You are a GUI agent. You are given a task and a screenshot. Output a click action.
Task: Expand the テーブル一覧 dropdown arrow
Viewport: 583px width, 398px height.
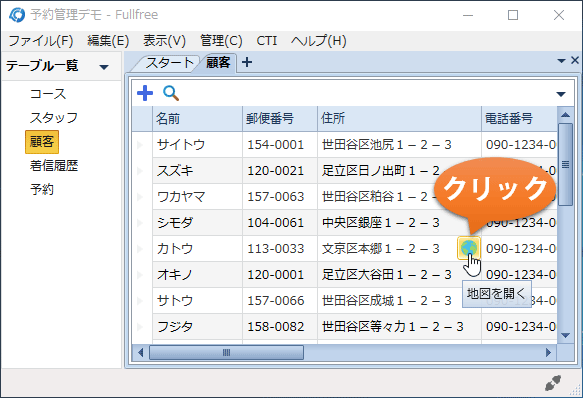[x=104, y=67]
